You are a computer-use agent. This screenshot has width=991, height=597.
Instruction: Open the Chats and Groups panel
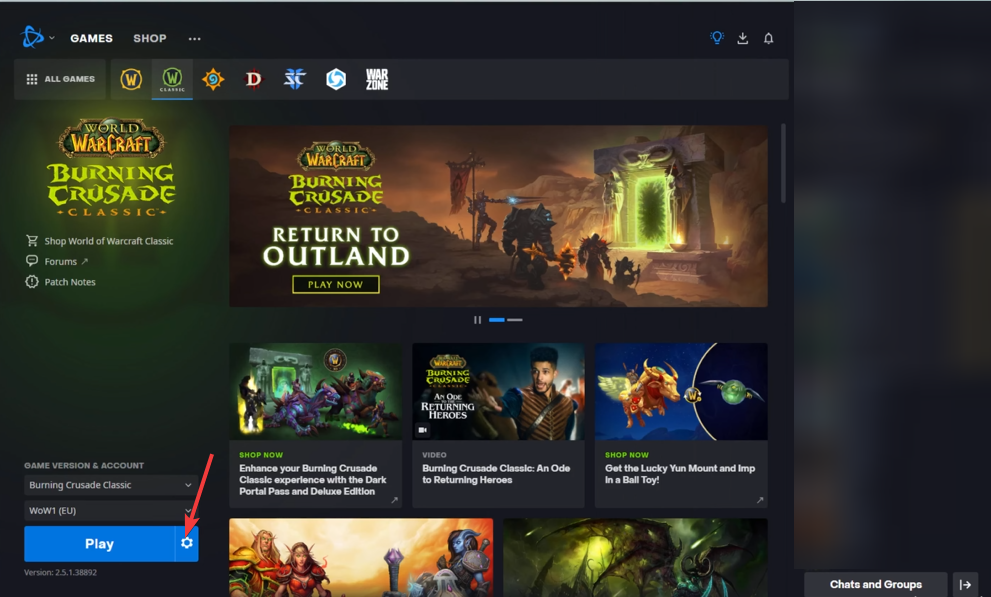(875, 584)
